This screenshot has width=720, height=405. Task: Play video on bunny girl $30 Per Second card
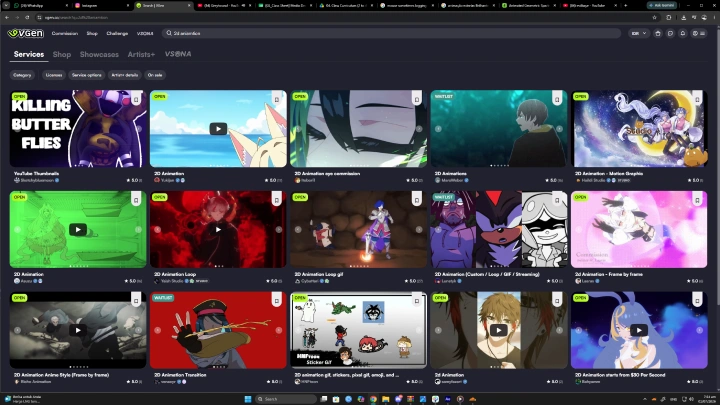(639, 330)
